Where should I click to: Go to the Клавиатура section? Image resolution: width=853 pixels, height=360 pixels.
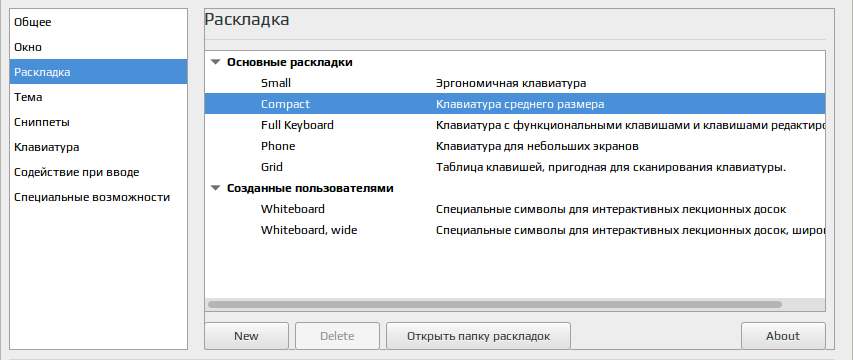pos(98,147)
